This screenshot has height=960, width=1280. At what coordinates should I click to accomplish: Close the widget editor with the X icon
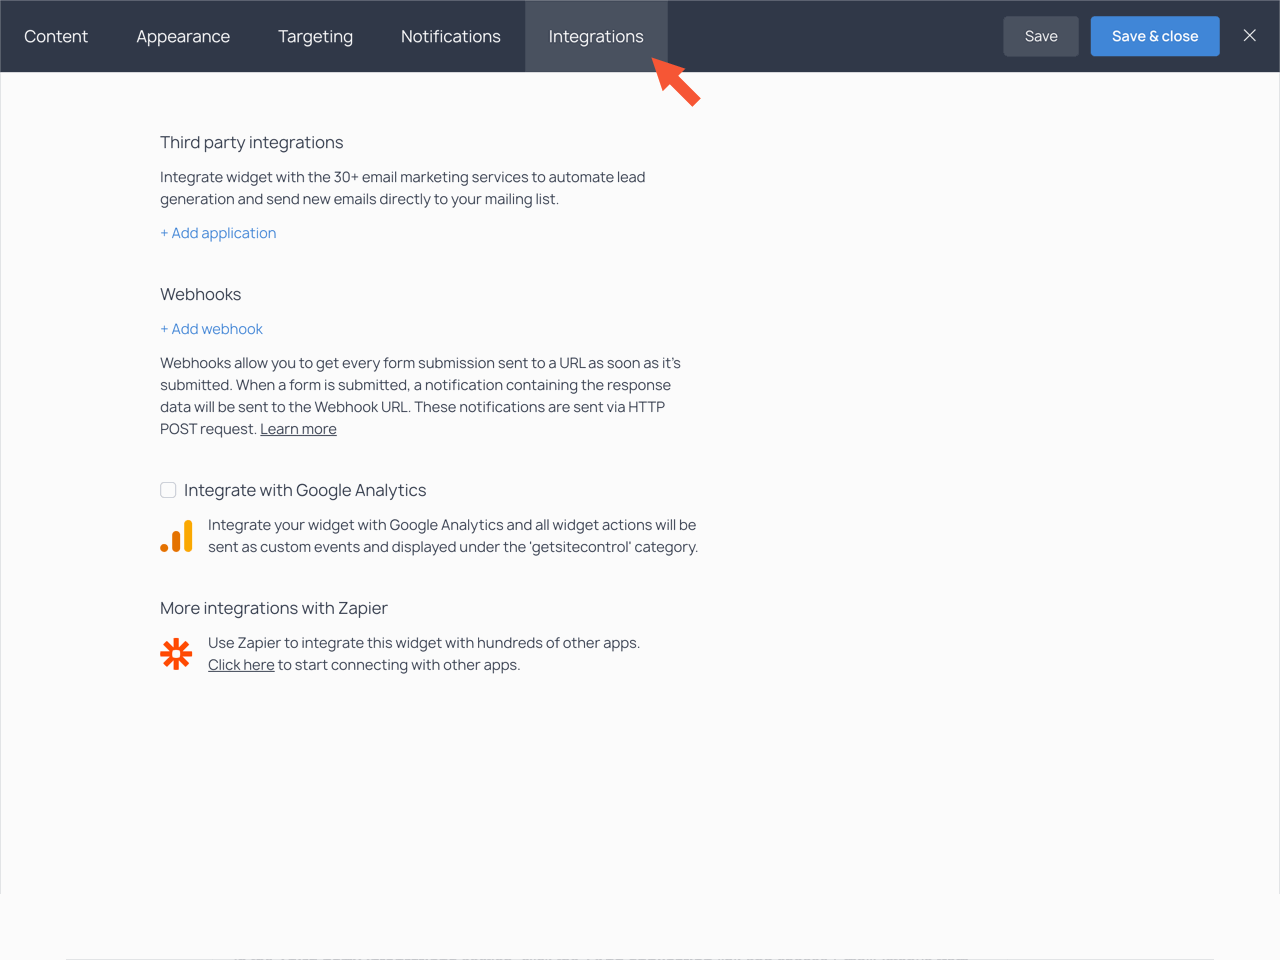point(1249,36)
